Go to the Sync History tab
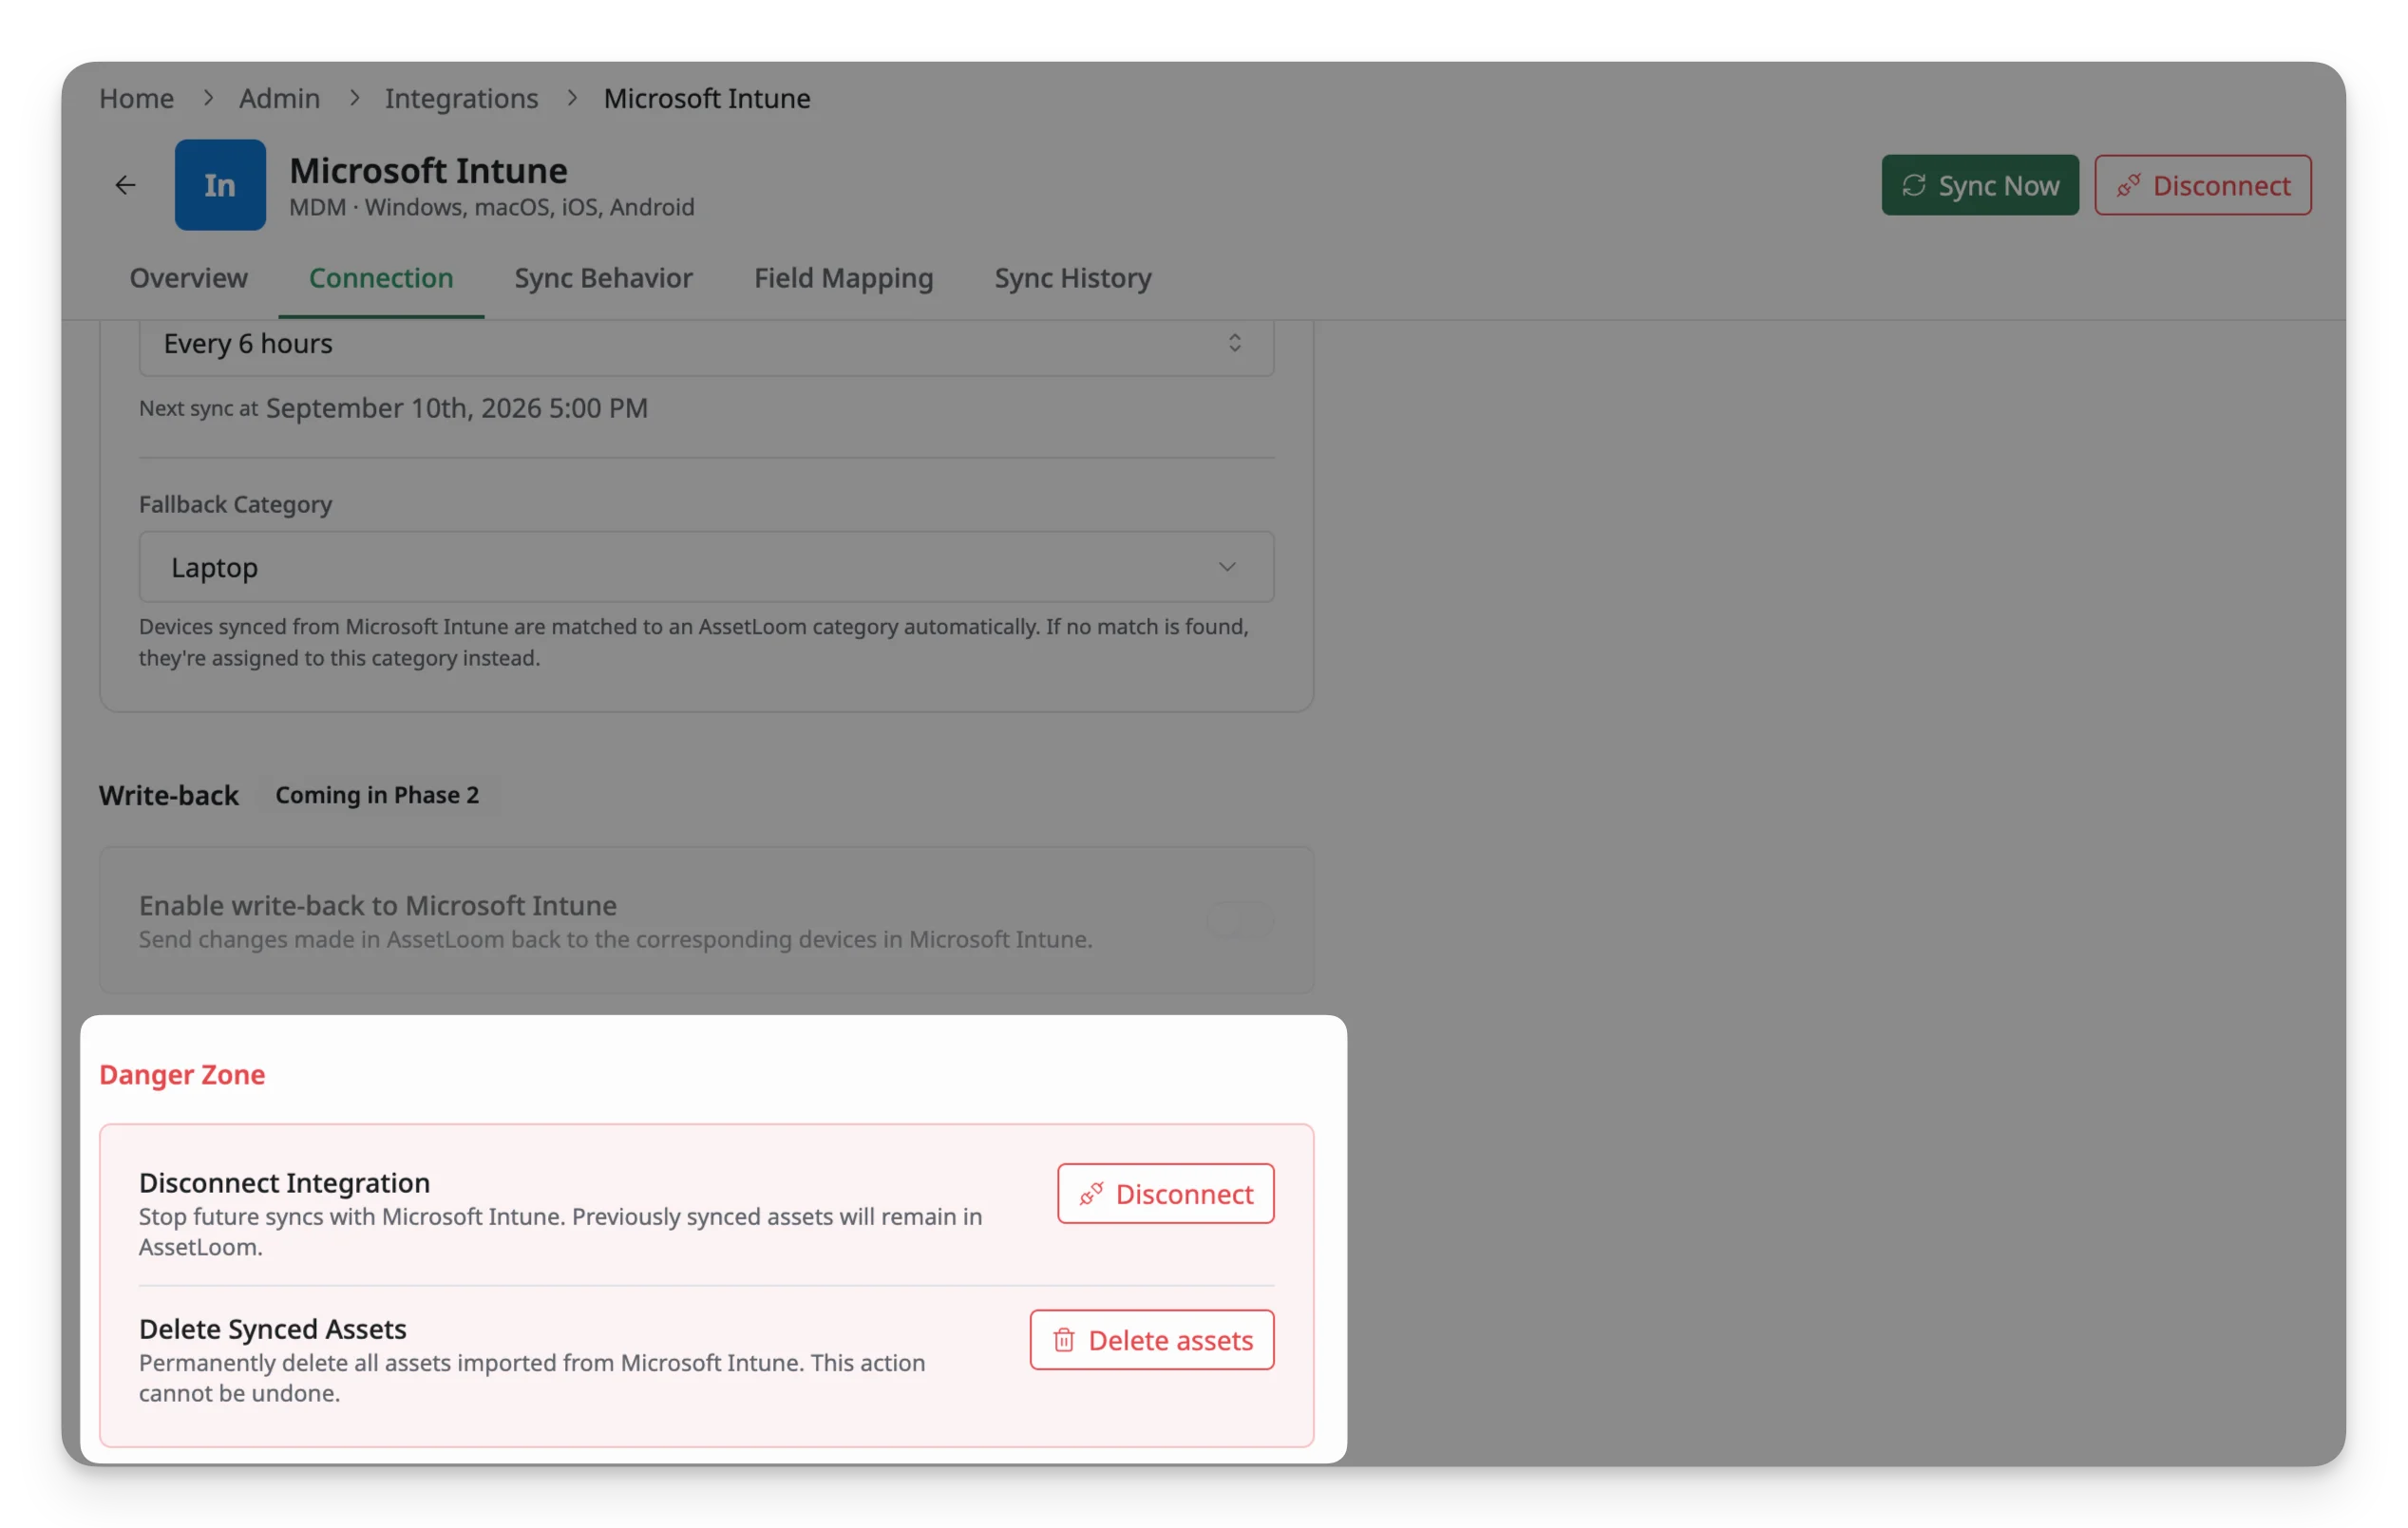This screenshot has height=1528, width=2408. click(x=1072, y=278)
